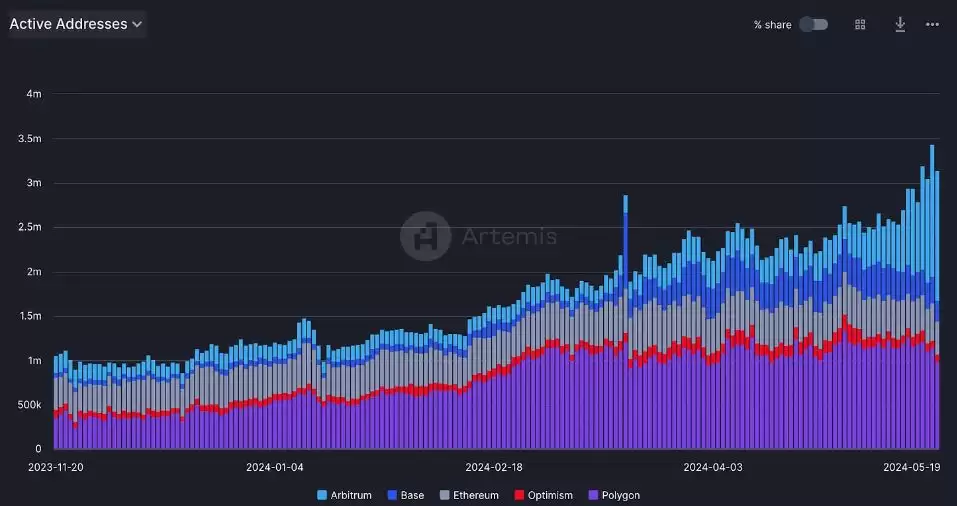Click the 2024-02-18 axis date

494,466
